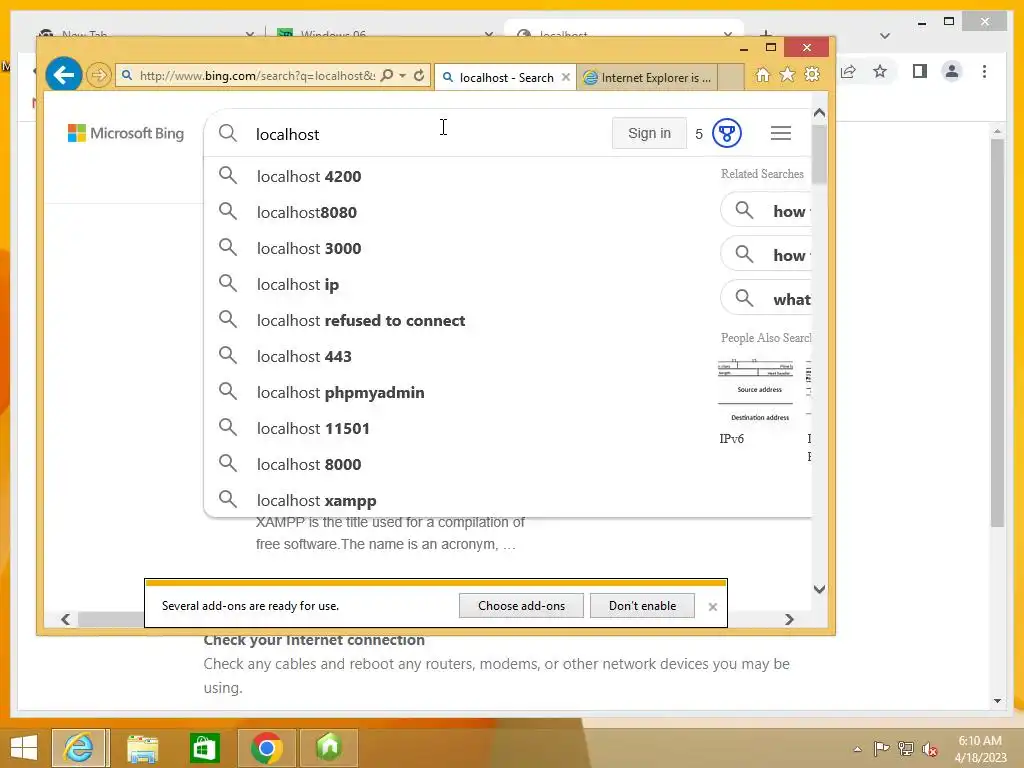Choose suggestion 'localhost ip'
The width and height of the screenshot is (1024, 768).
click(x=508, y=284)
